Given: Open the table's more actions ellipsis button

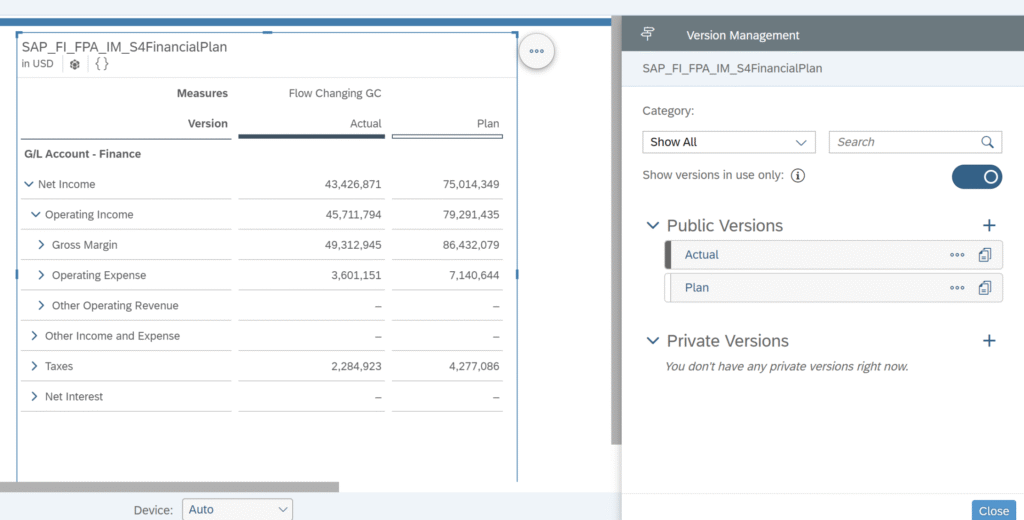Looking at the screenshot, I should click(x=537, y=51).
